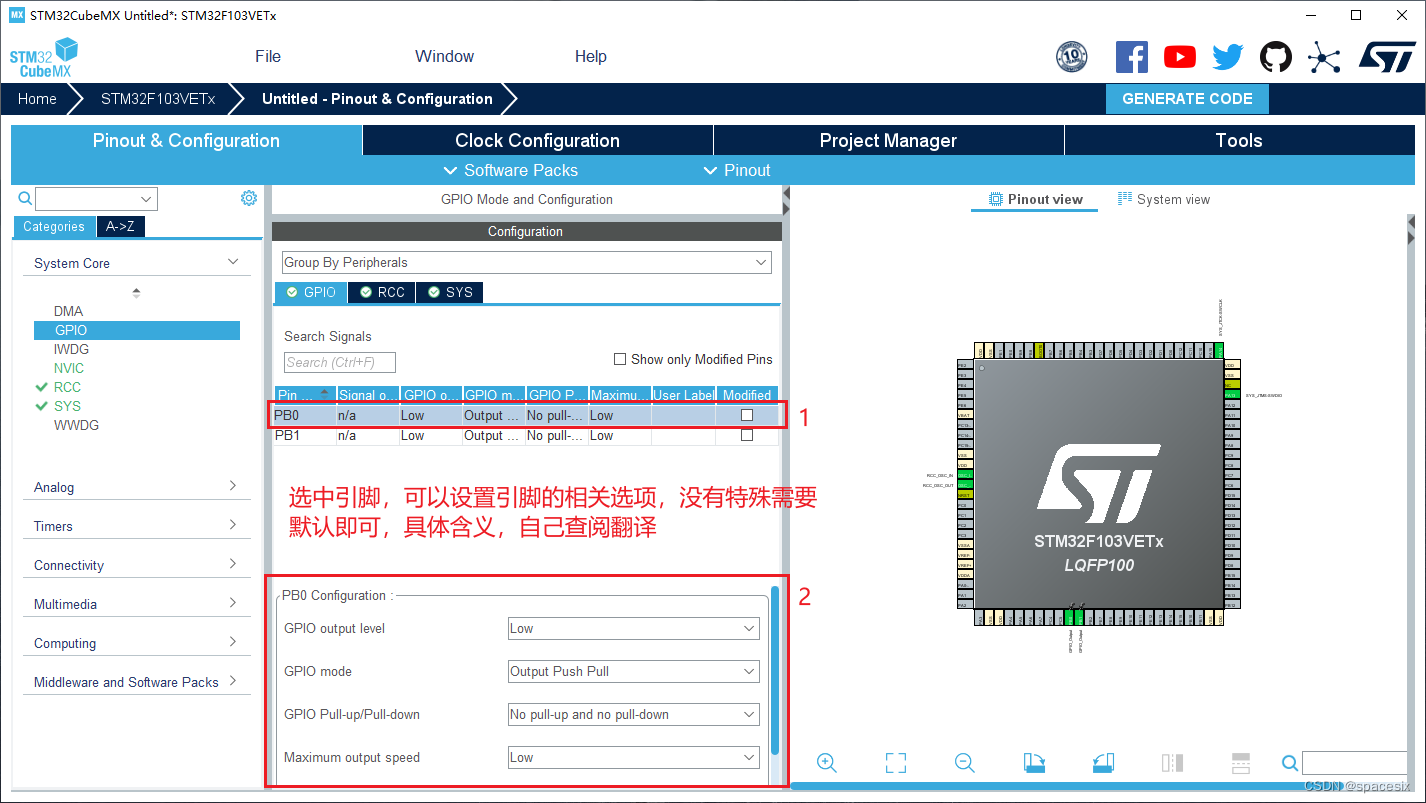The width and height of the screenshot is (1426, 803).
Task: Toggle vertical split view icon
Action: click(x=1173, y=763)
